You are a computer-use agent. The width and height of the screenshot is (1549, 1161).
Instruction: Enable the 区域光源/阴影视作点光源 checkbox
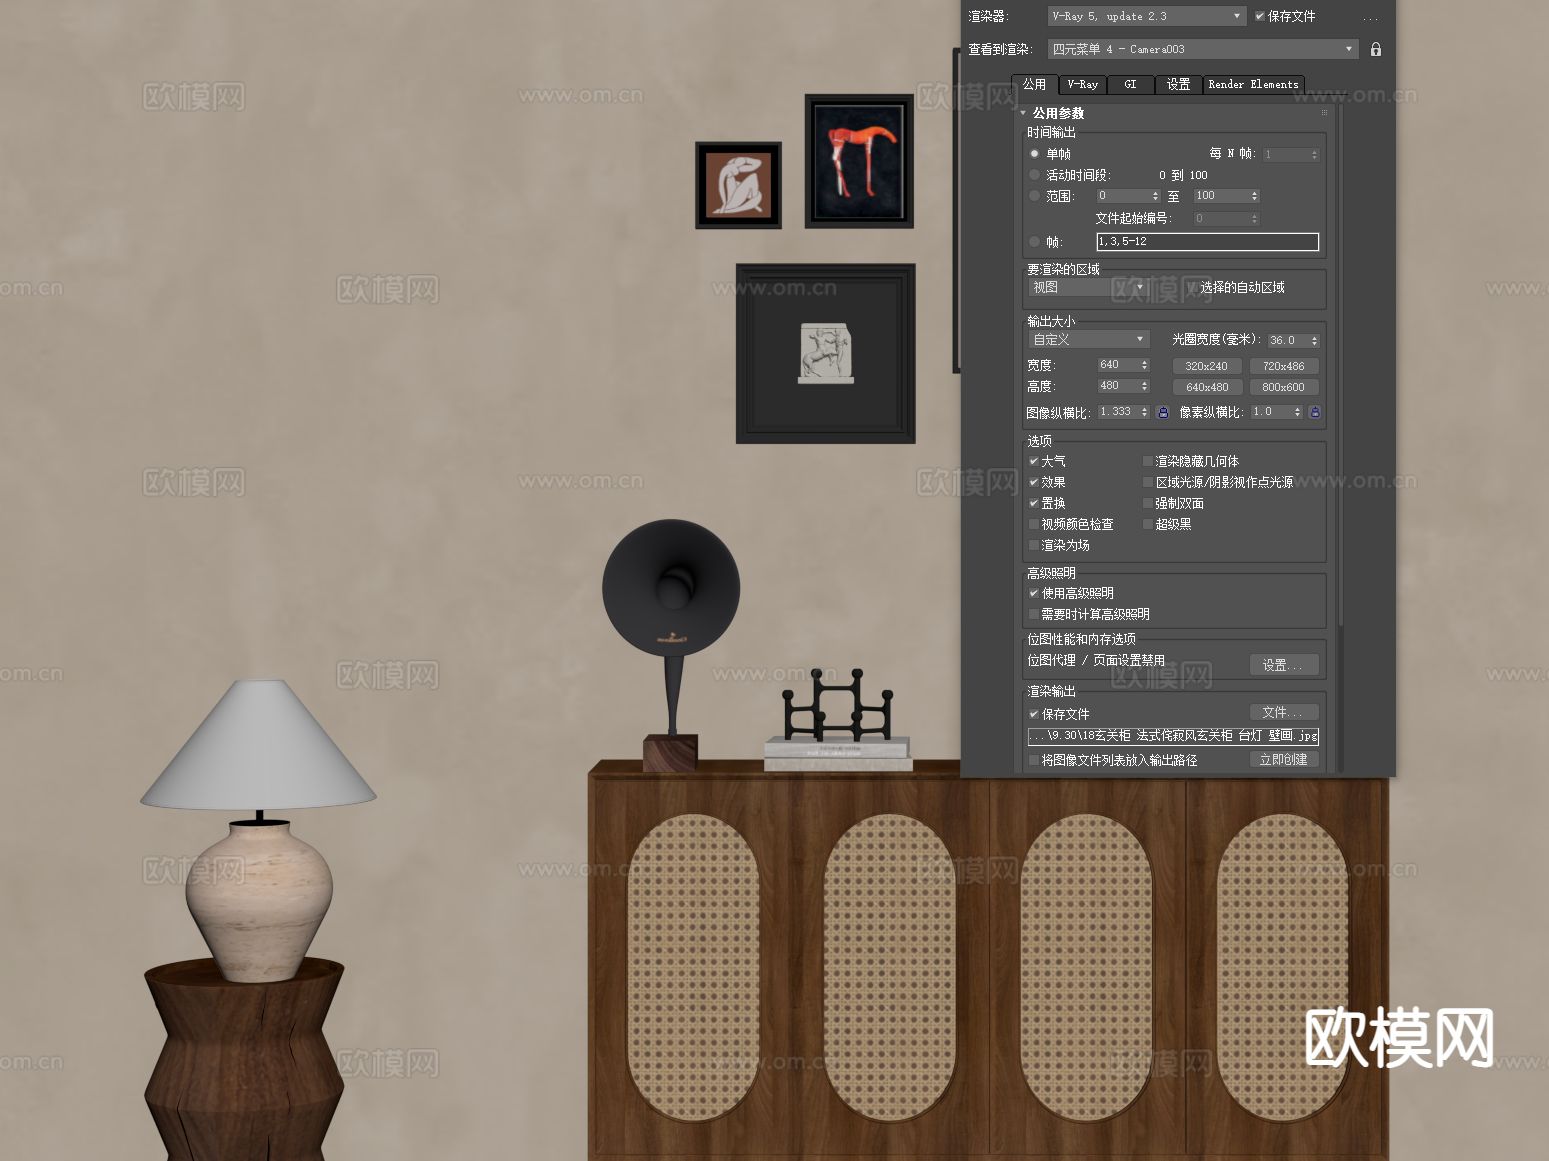pyautogui.click(x=1148, y=482)
